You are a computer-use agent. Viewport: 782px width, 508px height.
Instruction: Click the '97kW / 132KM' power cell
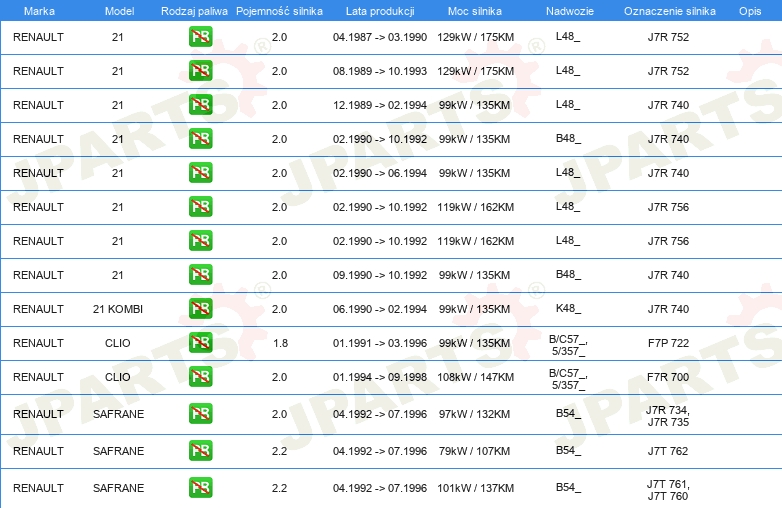click(x=474, y=414)
